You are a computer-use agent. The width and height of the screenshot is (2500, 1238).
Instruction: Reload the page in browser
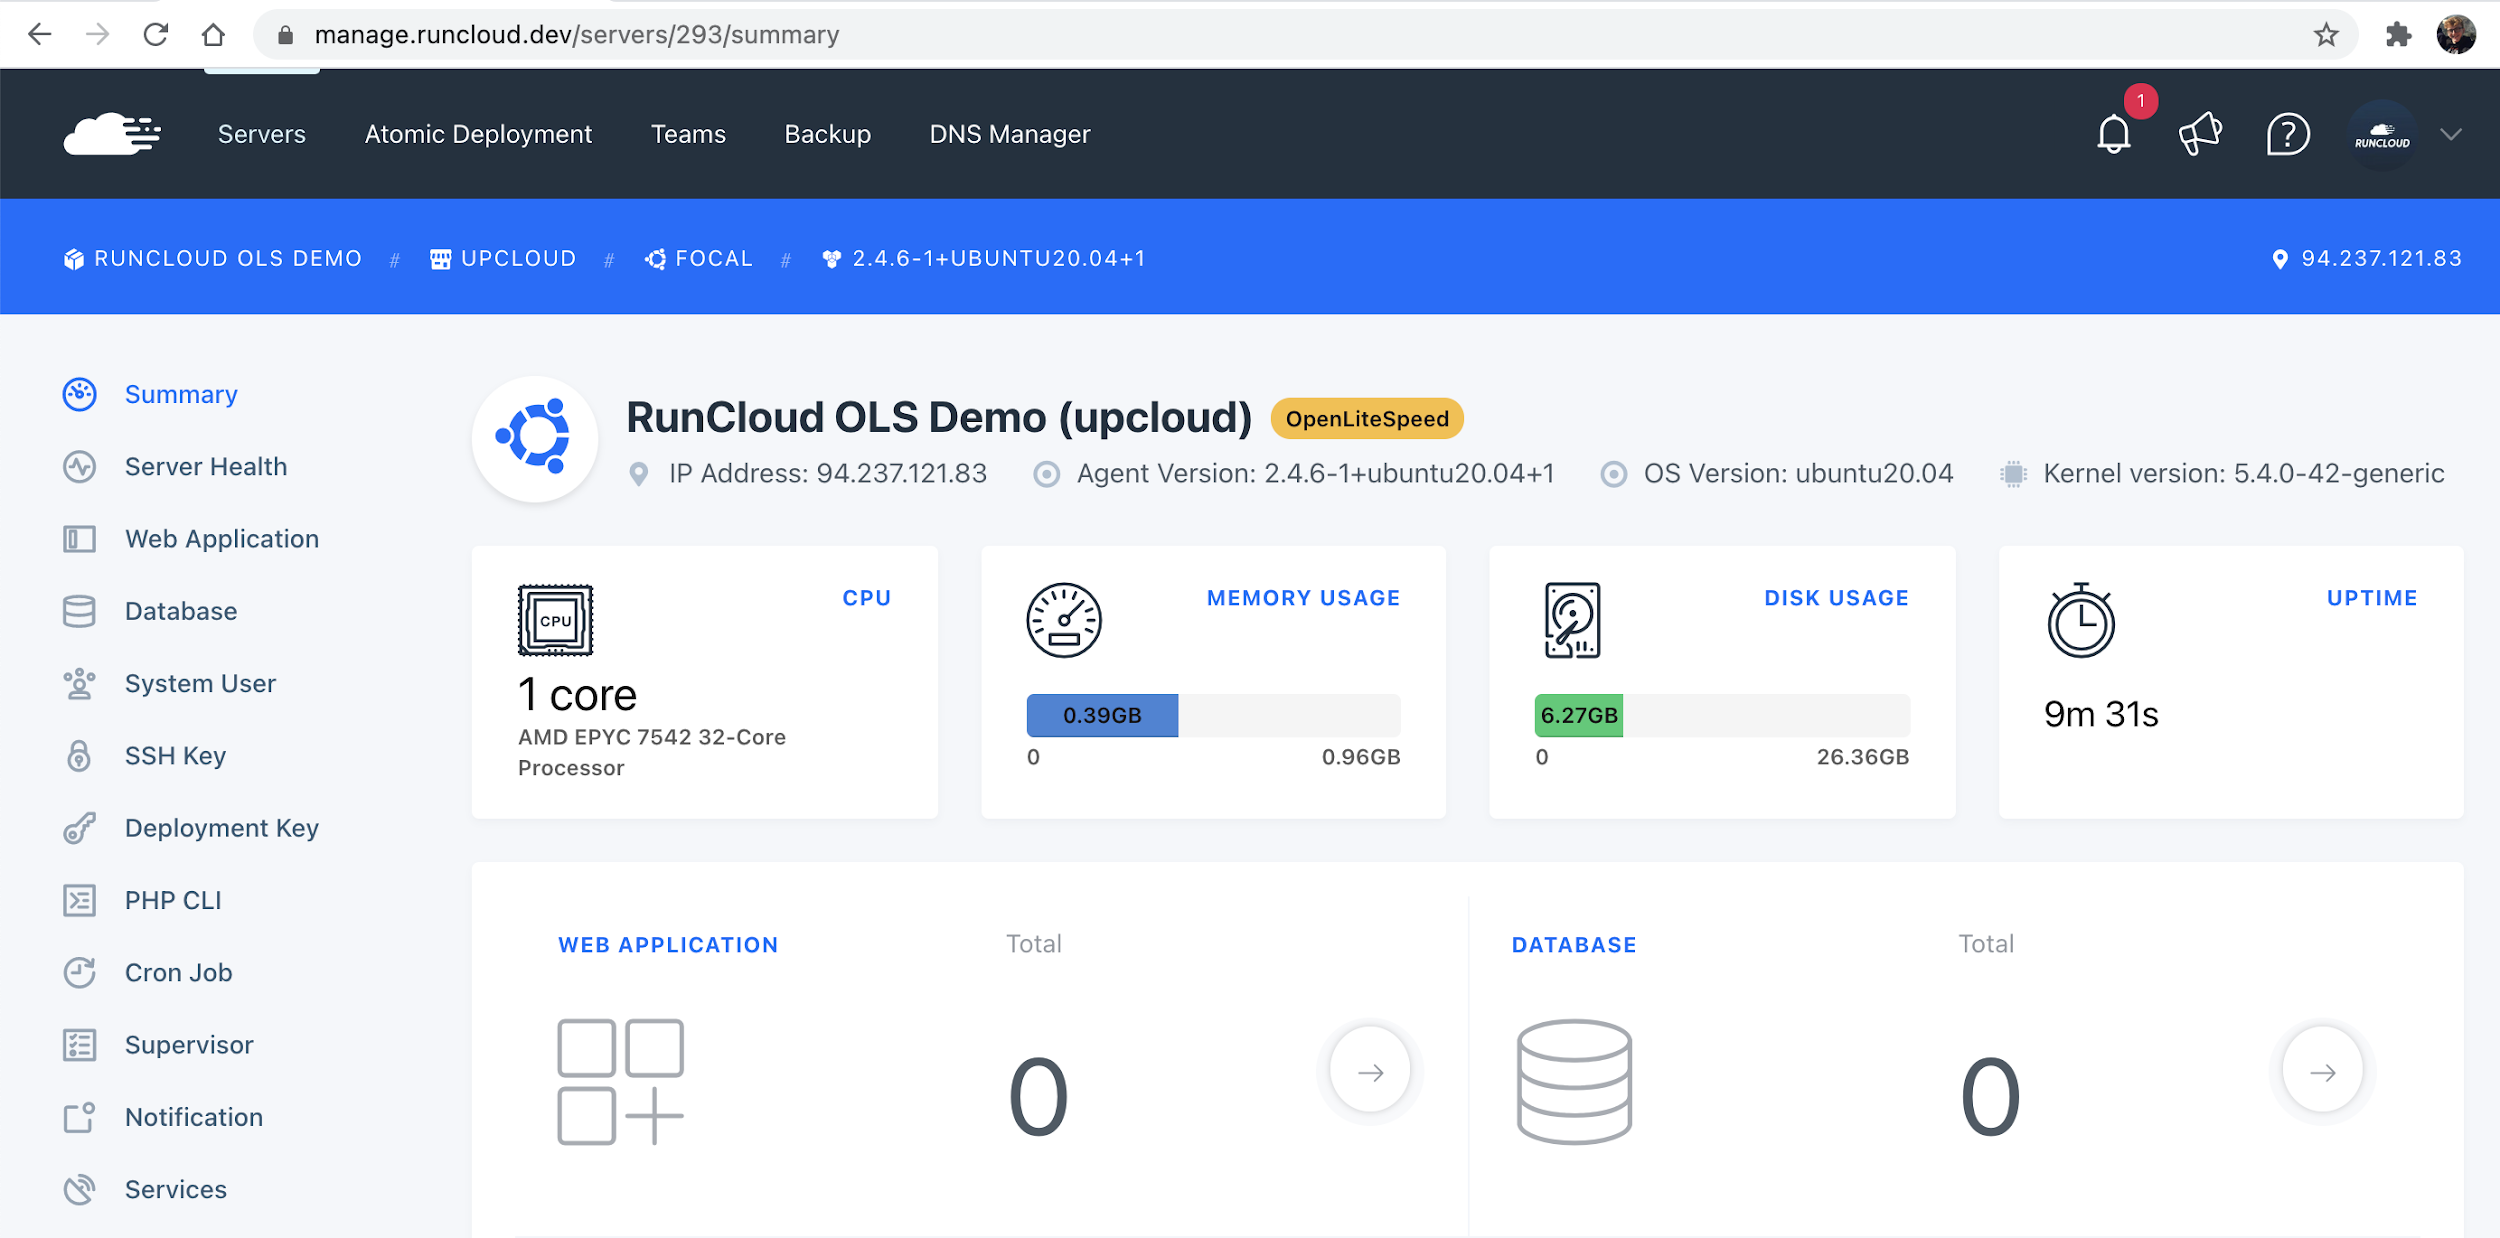point(155,34)
